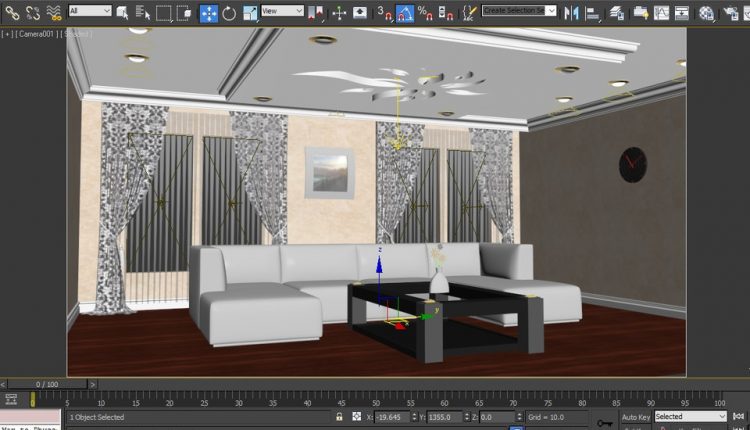
Task: Click time slider next frame arrow
Action: tap(93, 384)
